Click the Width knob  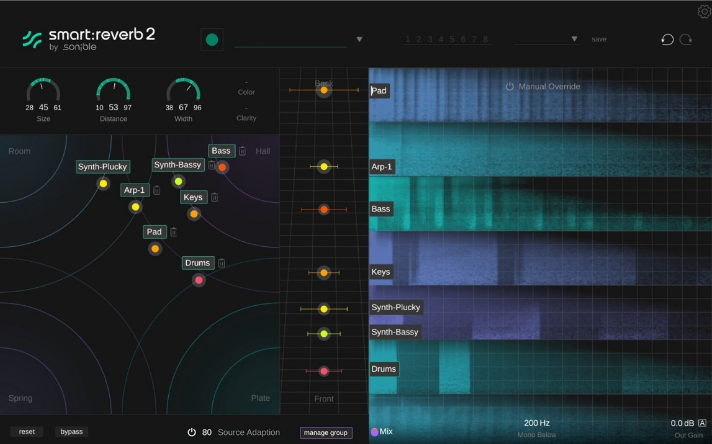tap(183, 90)
